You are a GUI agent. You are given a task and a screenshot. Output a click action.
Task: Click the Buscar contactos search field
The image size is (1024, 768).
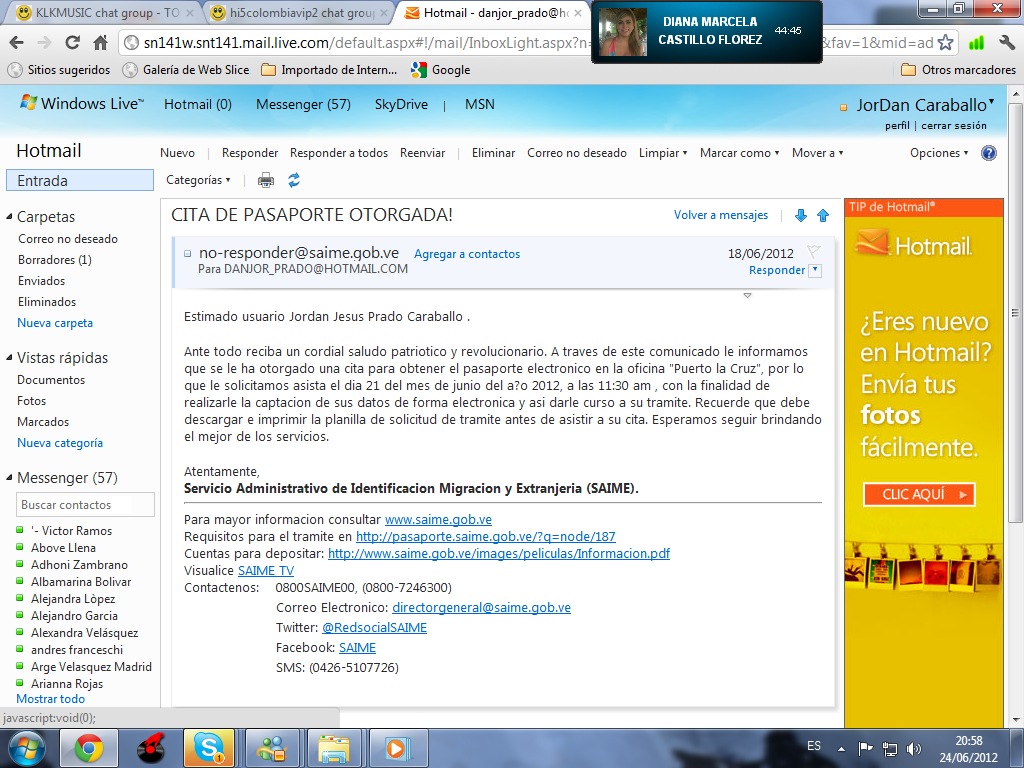click(85, 505)
